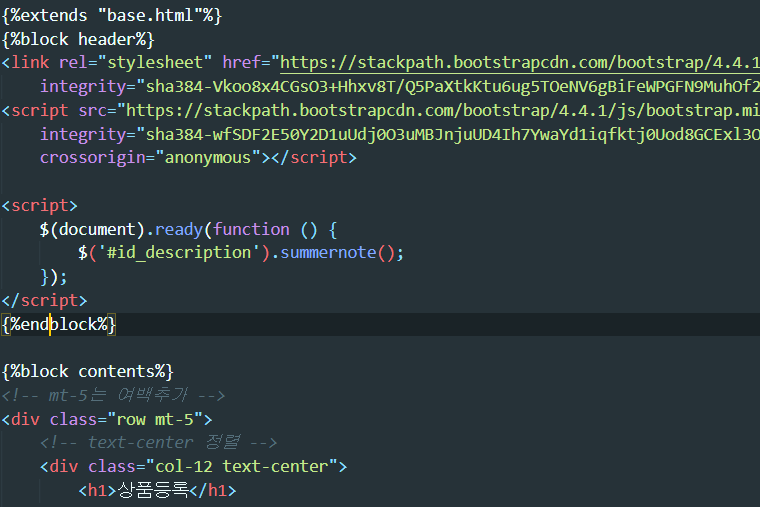Click the {%block contents%} tag
760x507 pixels.
tap(88, 372)
